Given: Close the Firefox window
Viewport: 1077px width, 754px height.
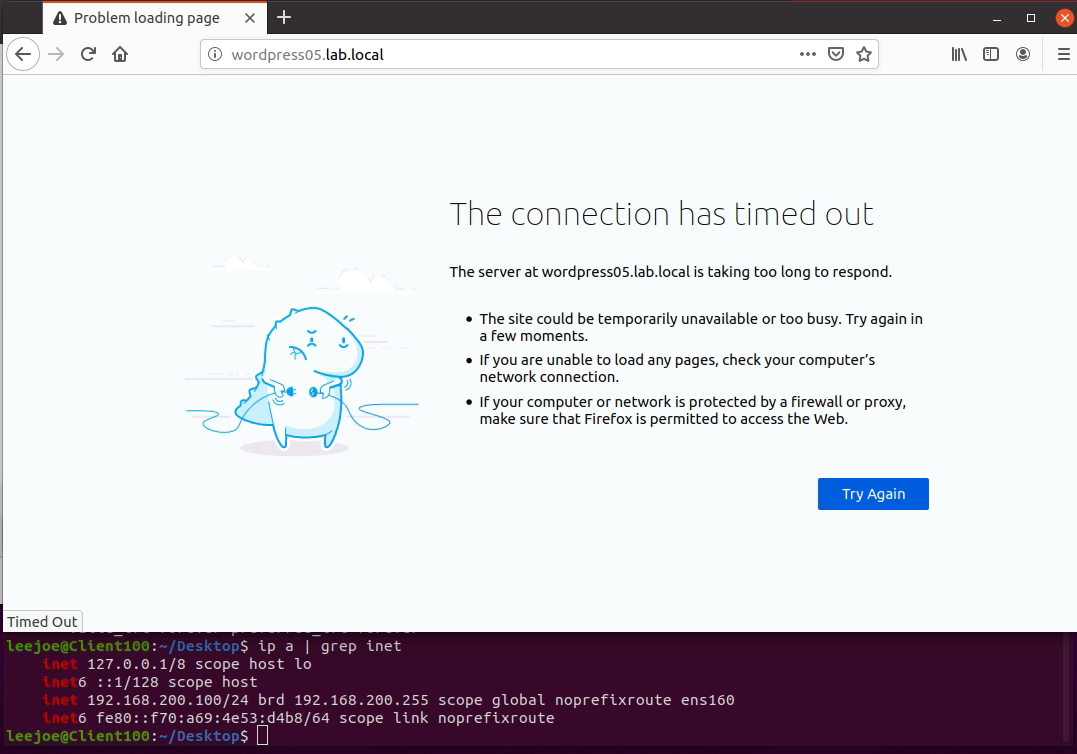Looking at the screenshot, I should pos(1065,19).
